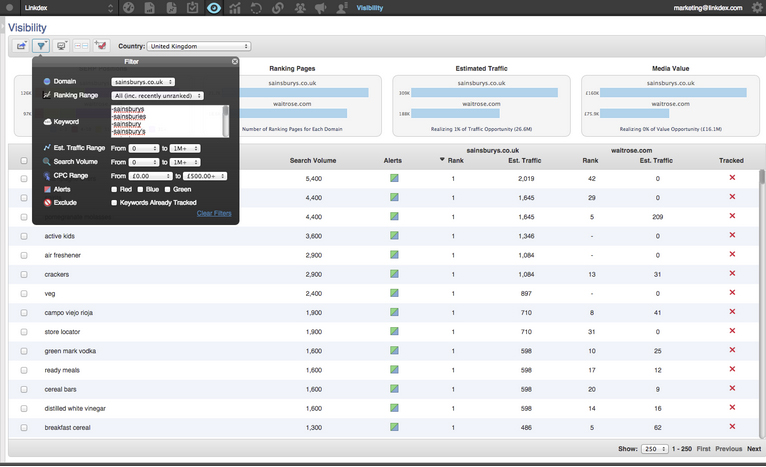Click the monitor display toolbar button
Image resolution: width=766 pixels, height=467 pixels.
[61, 46]
